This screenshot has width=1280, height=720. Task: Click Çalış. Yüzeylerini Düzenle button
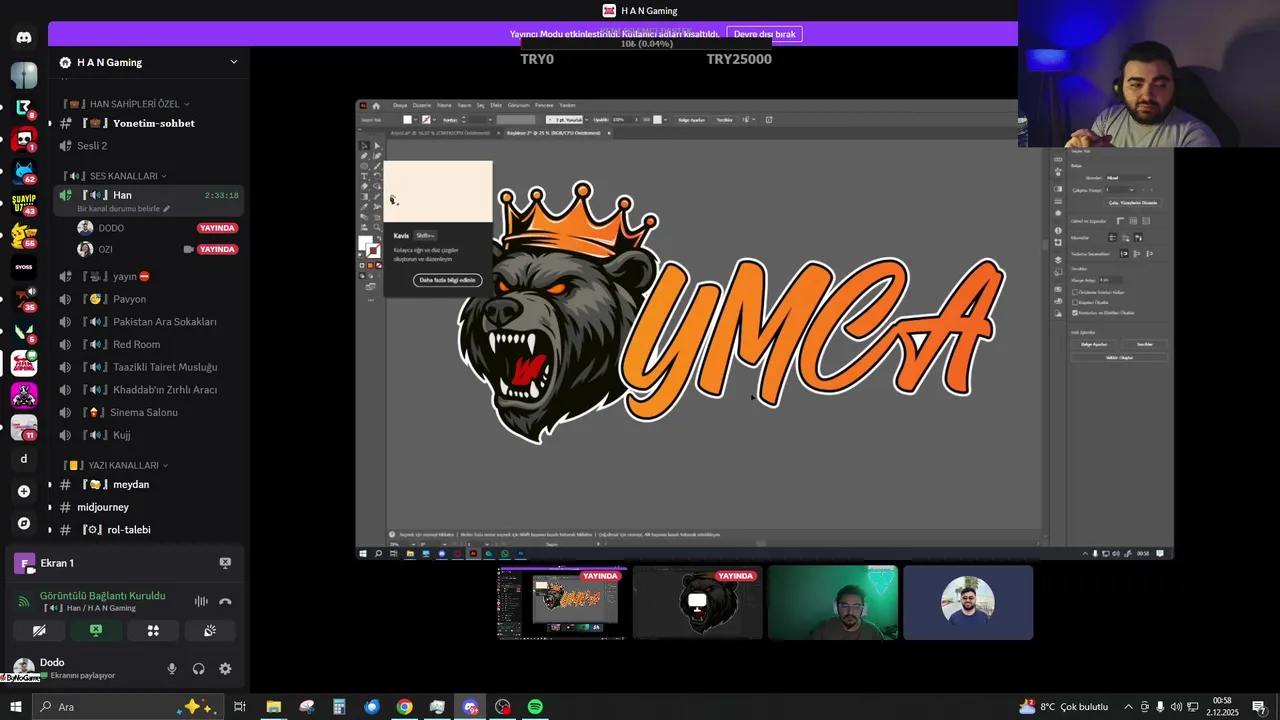(1133, 203)
